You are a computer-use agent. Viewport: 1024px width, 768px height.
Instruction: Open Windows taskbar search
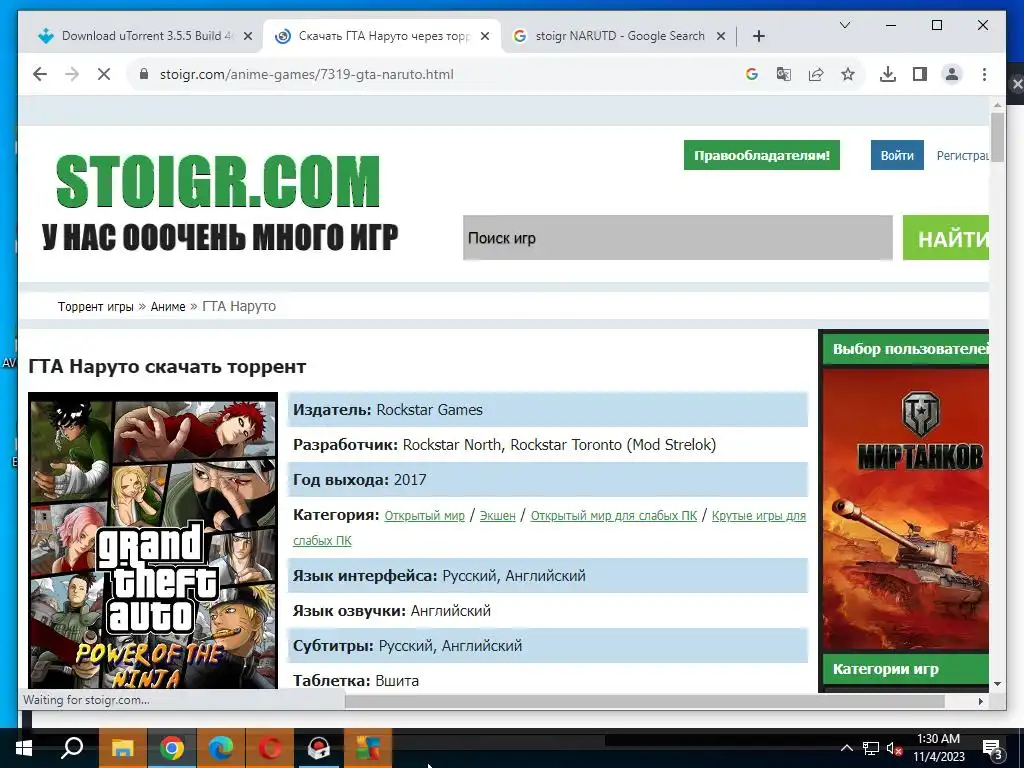pos(72,748)
